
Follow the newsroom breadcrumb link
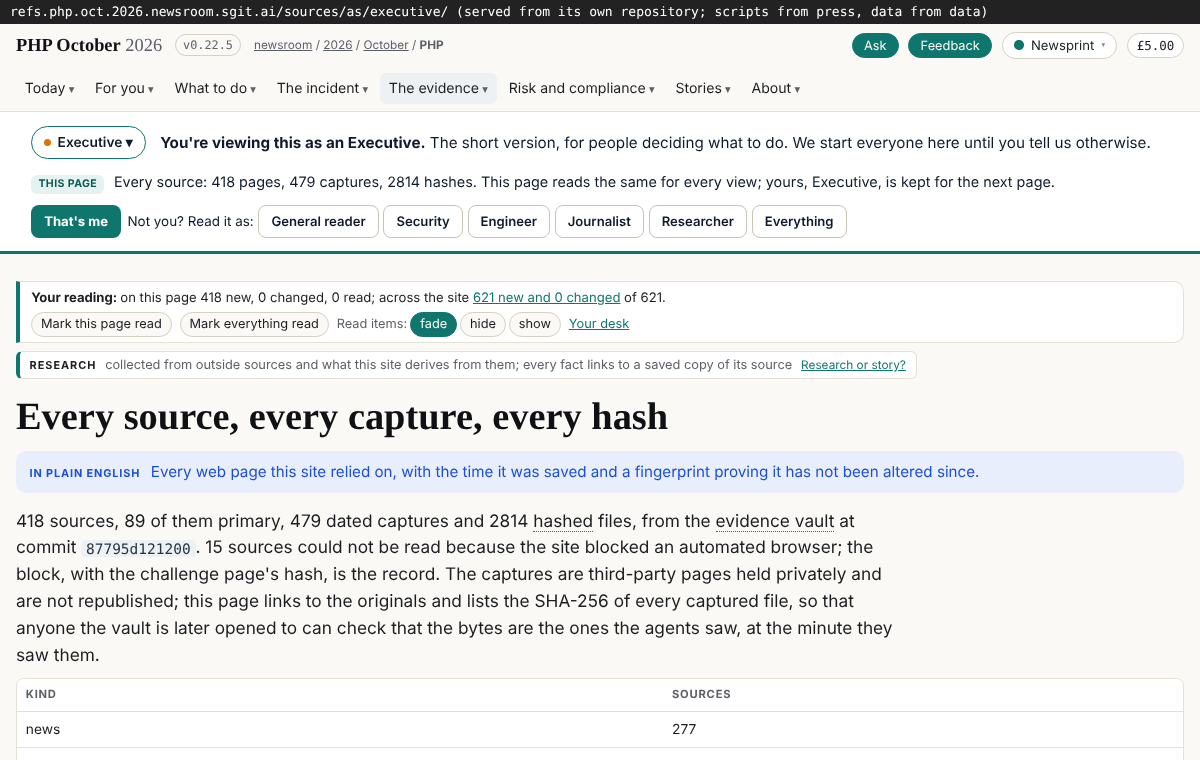tap(283, 45)
